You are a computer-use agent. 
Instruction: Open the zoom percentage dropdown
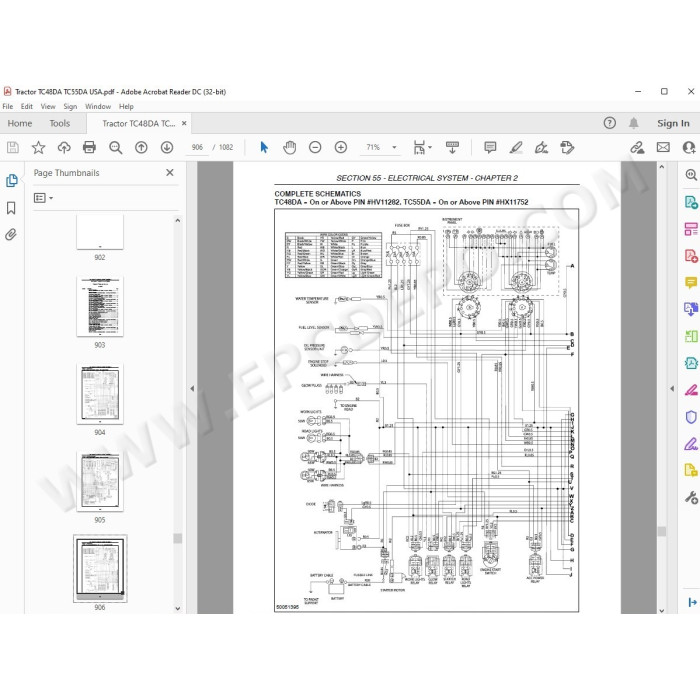pyautogui.click(x=394, y=147)
